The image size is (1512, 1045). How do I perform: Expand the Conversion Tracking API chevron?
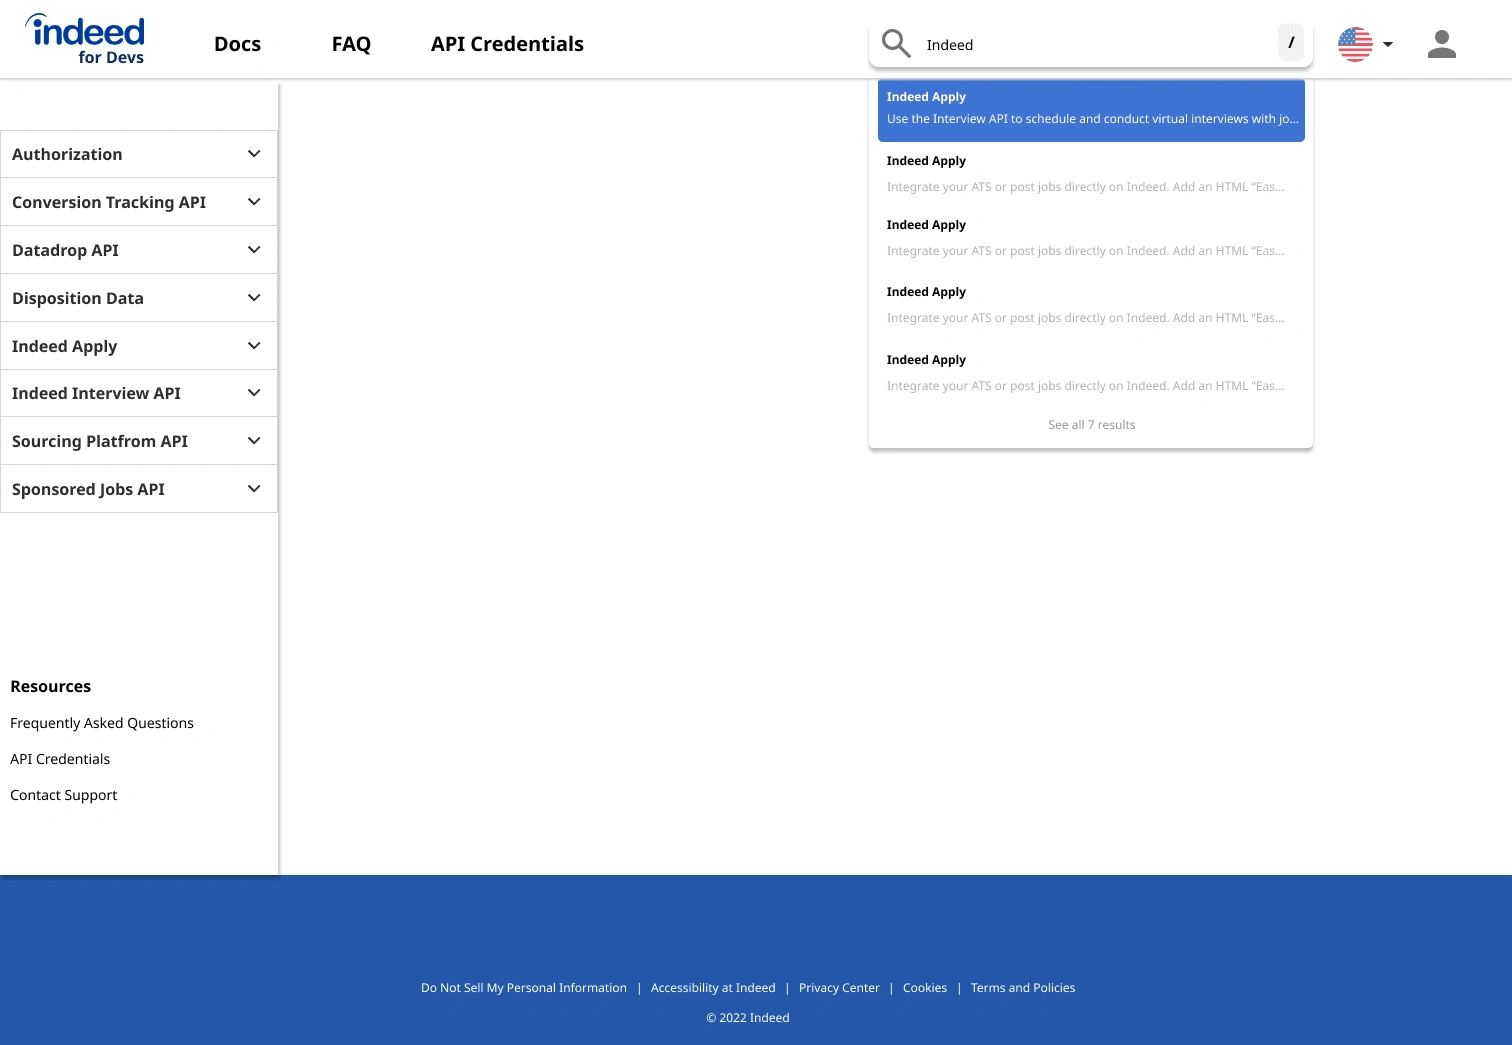pyautogui.click(x=254, y=202)
